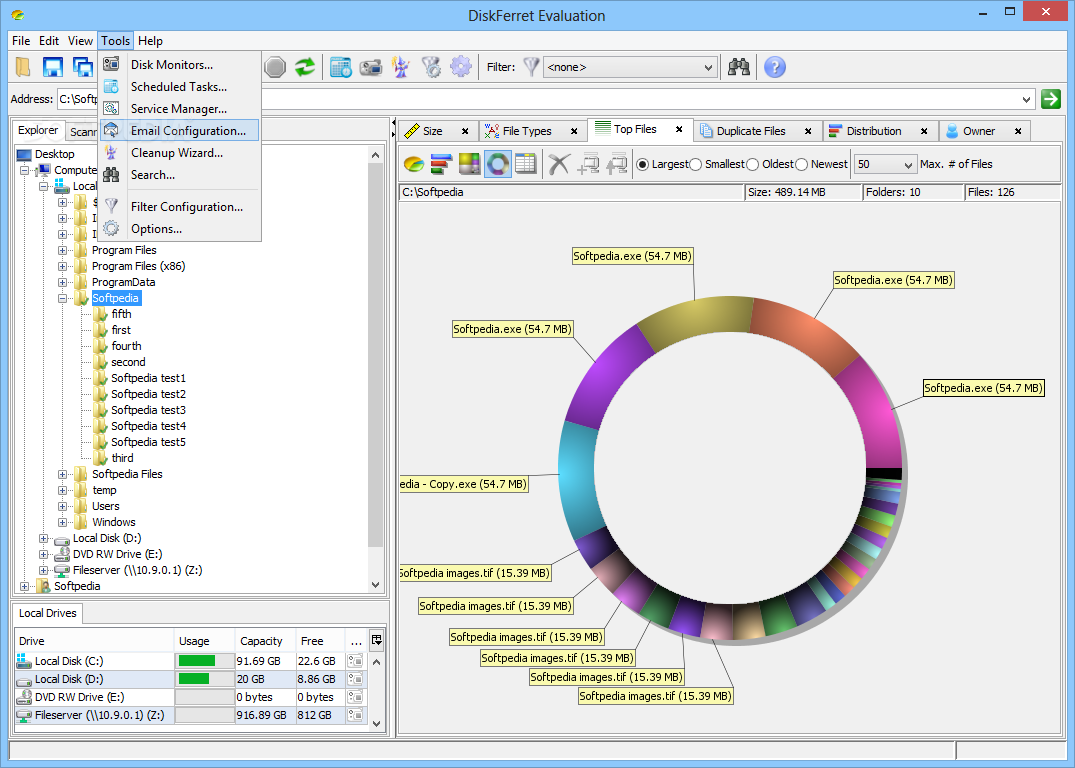Select the Oldest radio button
Viewport: 1075px width, 768px height.
point(753,165)
